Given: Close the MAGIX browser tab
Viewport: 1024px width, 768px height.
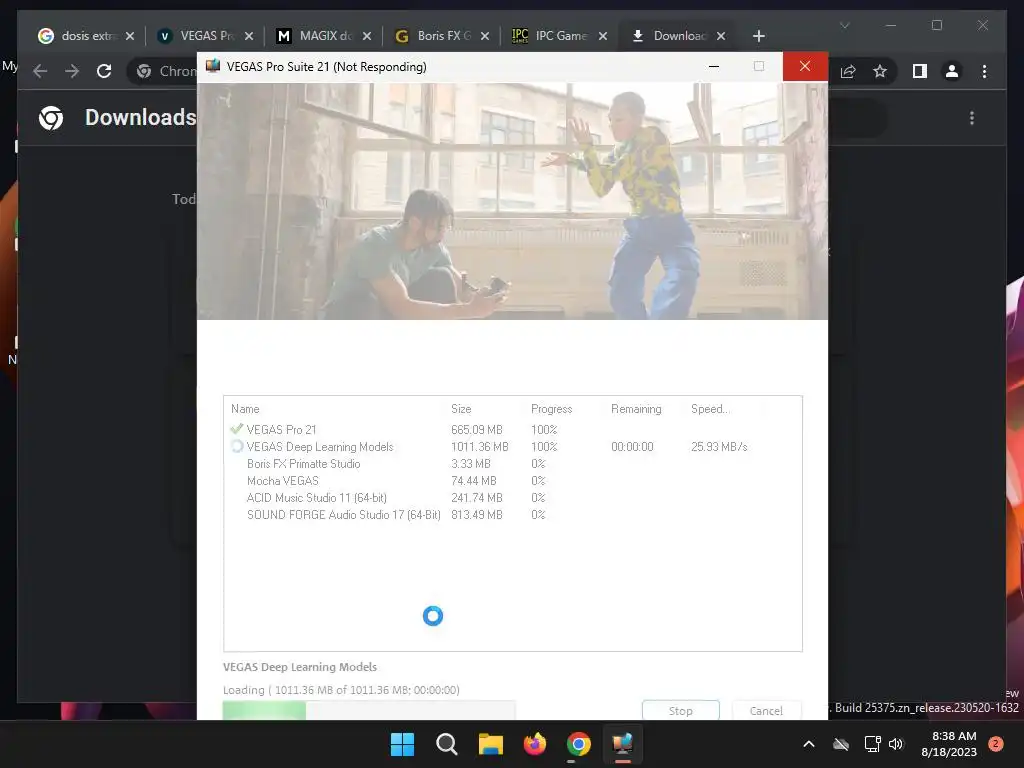Looking at the screenshot, I should (367, 36).
